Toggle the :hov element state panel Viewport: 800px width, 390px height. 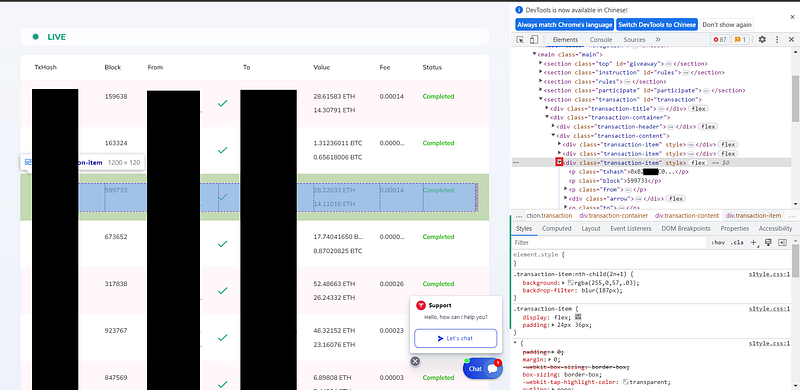point(718,243)
